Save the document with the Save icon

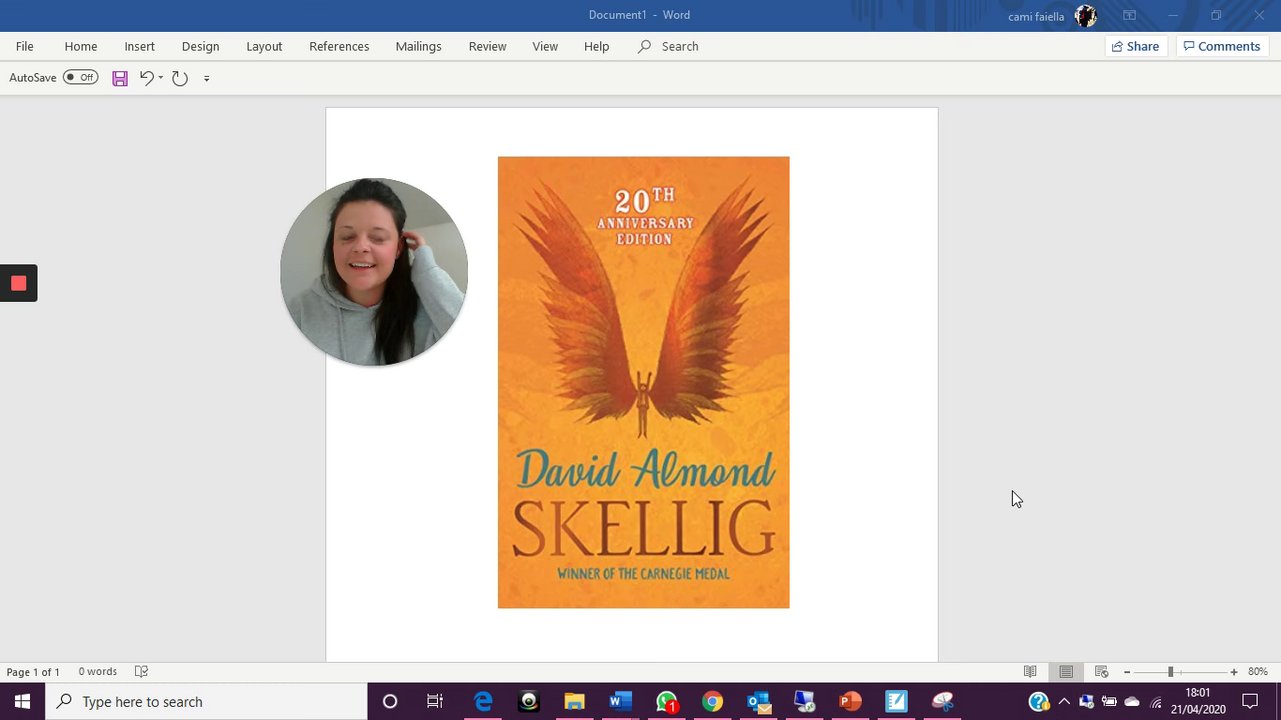point(120,78)
